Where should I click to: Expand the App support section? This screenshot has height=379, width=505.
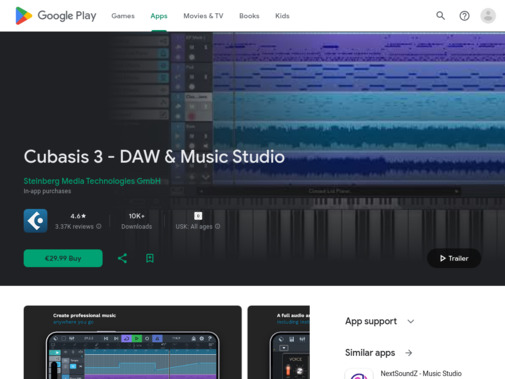tap(411, 321)
